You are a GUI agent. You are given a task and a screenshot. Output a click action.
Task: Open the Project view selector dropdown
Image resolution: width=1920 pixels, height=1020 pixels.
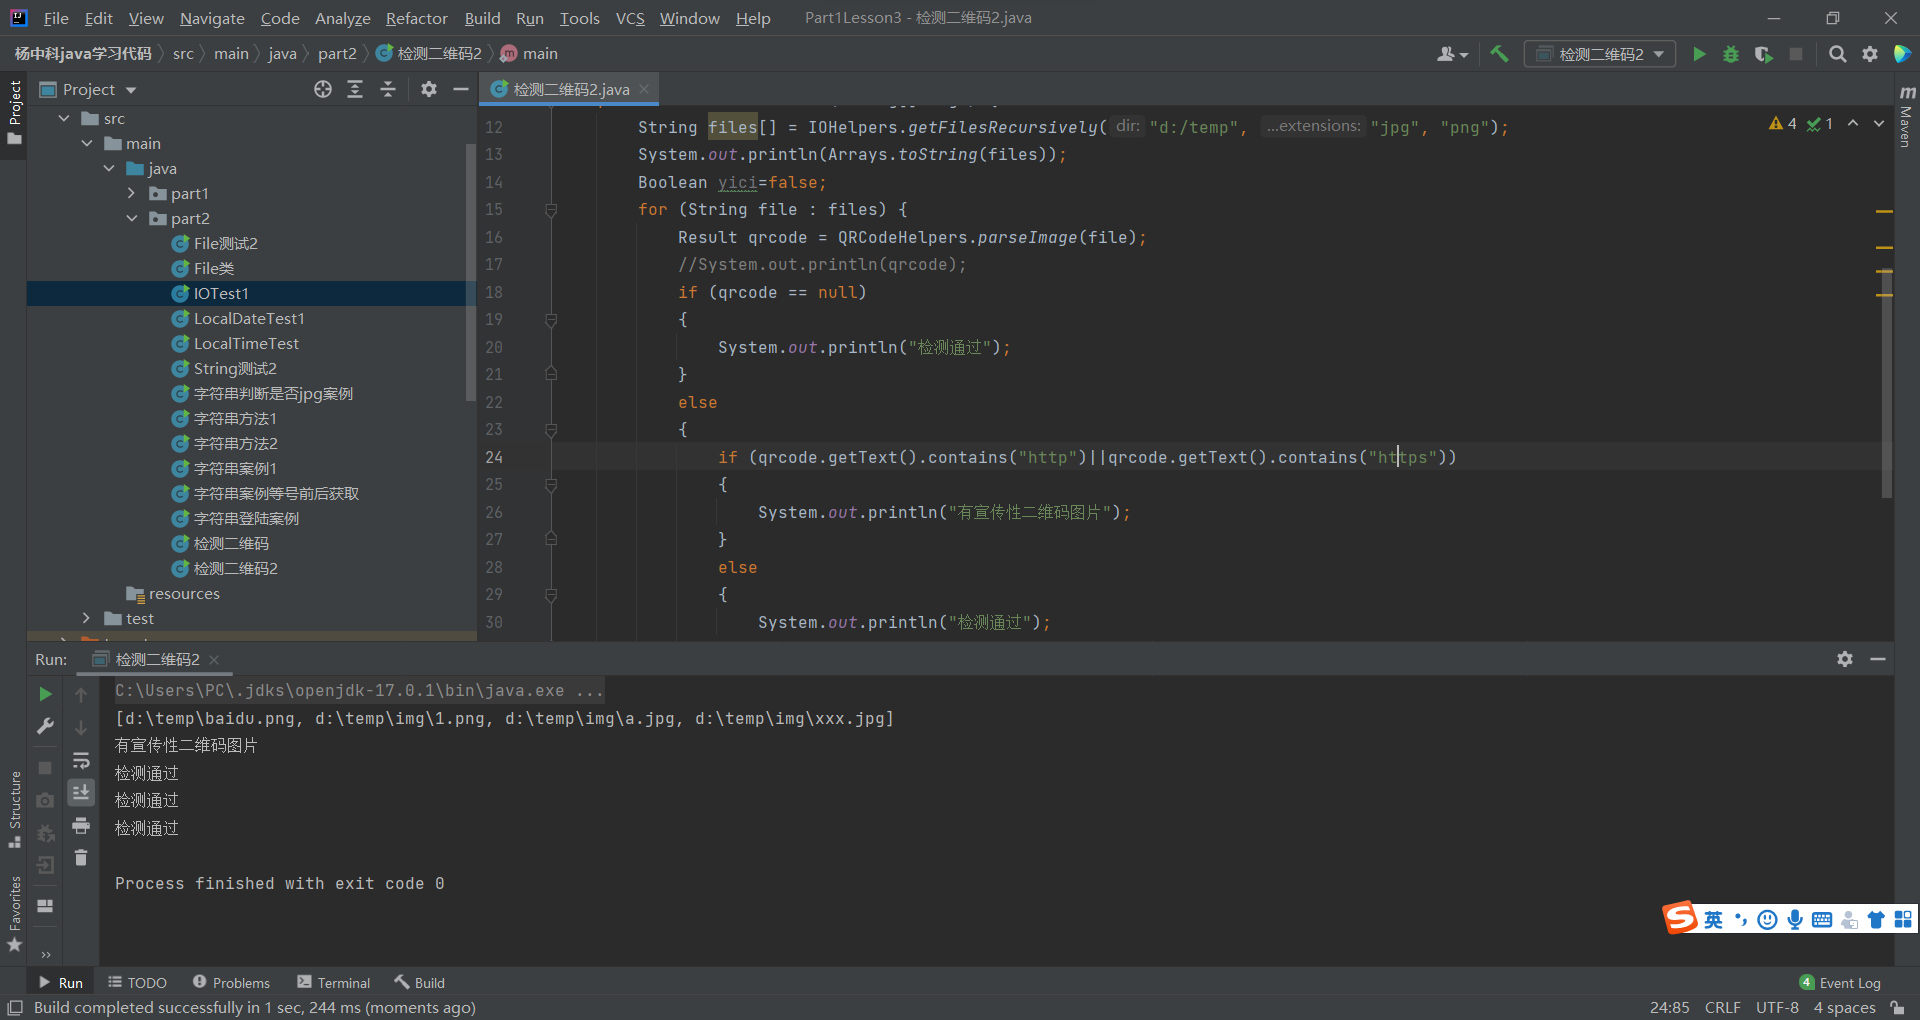pyautogui.click(x=88, y=89)
